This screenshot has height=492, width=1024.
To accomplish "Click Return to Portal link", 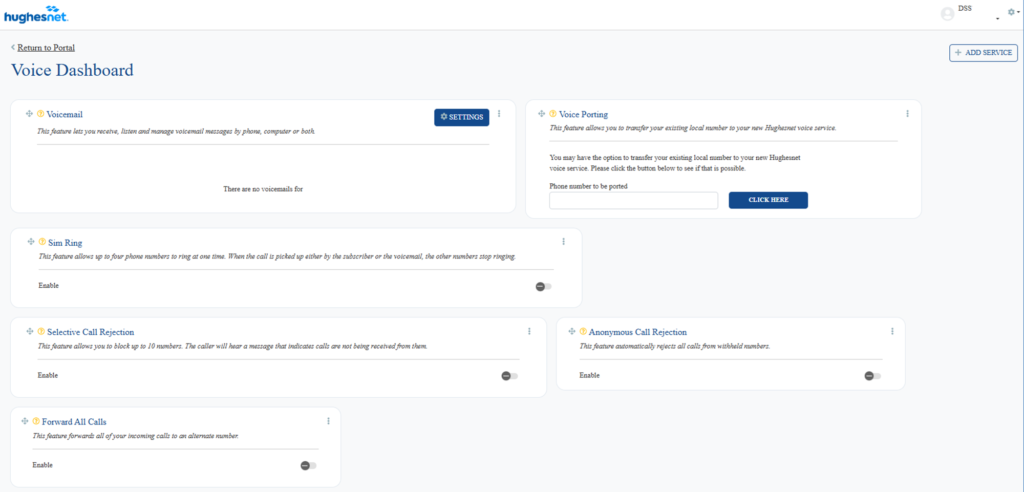I will click(45, 47).
